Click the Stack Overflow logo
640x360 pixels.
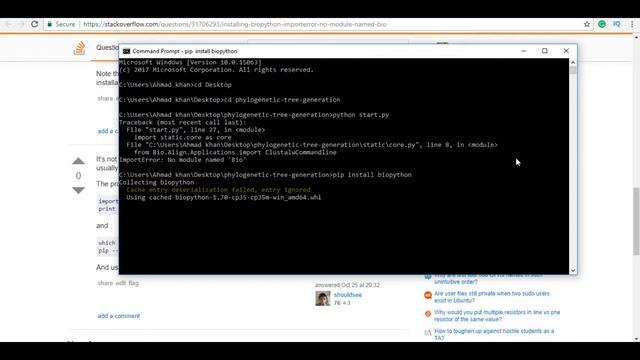[x=79, y=48]
